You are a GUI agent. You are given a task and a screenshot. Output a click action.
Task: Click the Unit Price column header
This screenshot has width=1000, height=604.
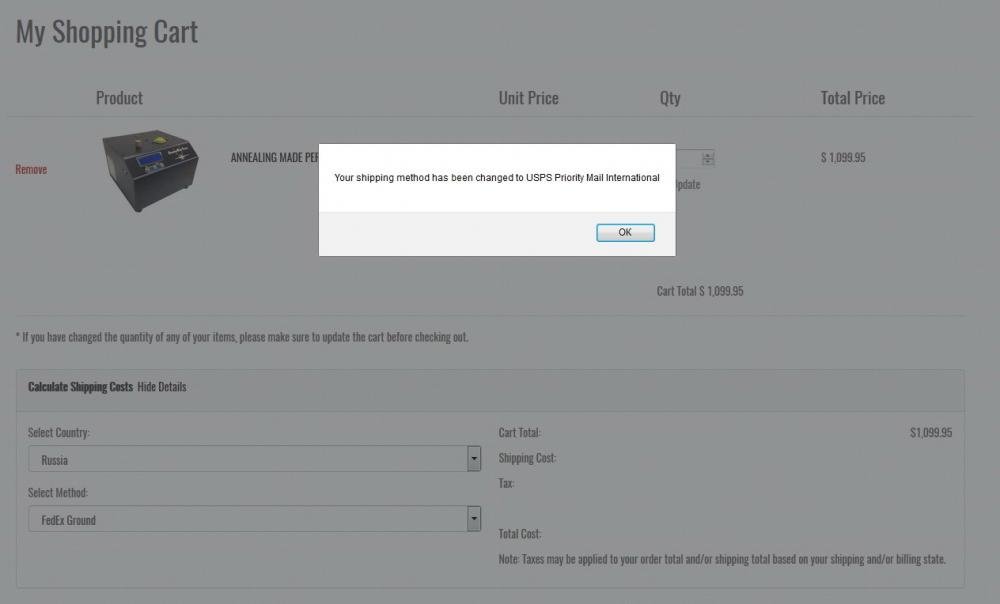click(528, 98)
